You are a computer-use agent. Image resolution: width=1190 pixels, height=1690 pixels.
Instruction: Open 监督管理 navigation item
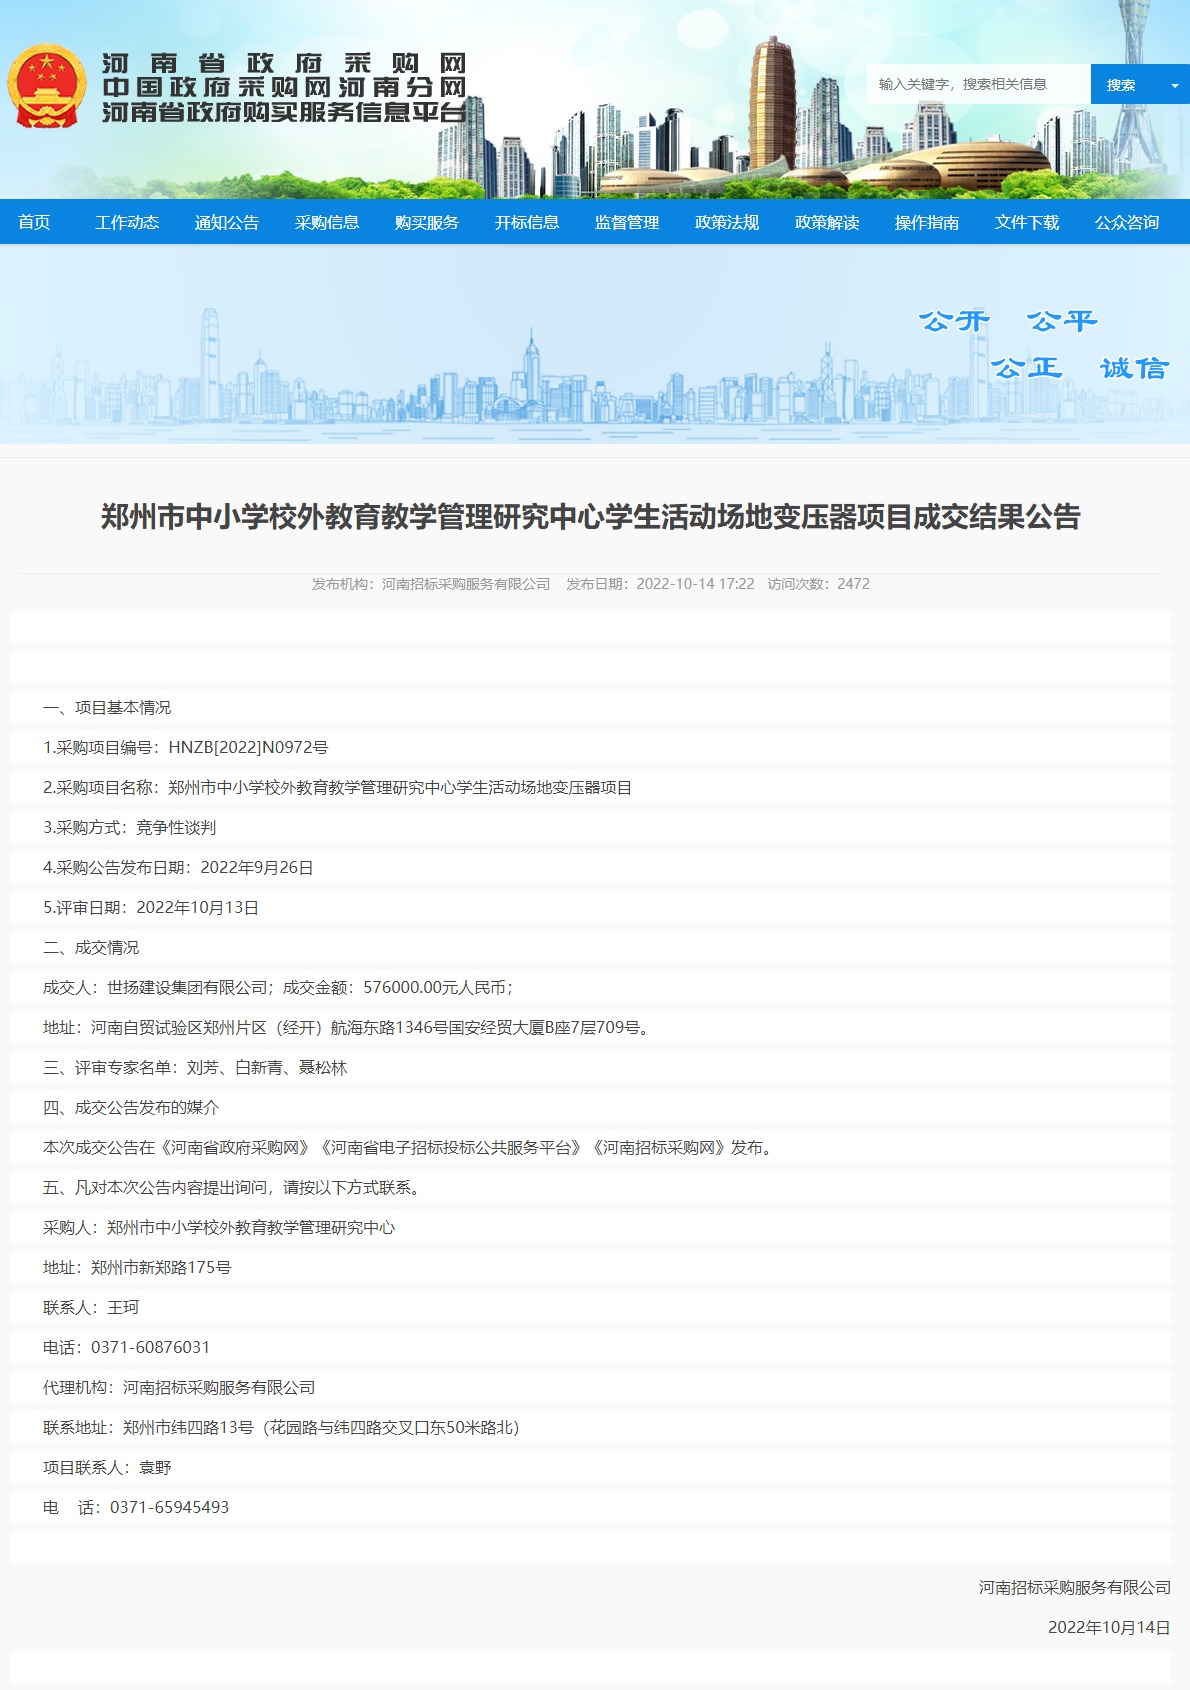point(627,222)
